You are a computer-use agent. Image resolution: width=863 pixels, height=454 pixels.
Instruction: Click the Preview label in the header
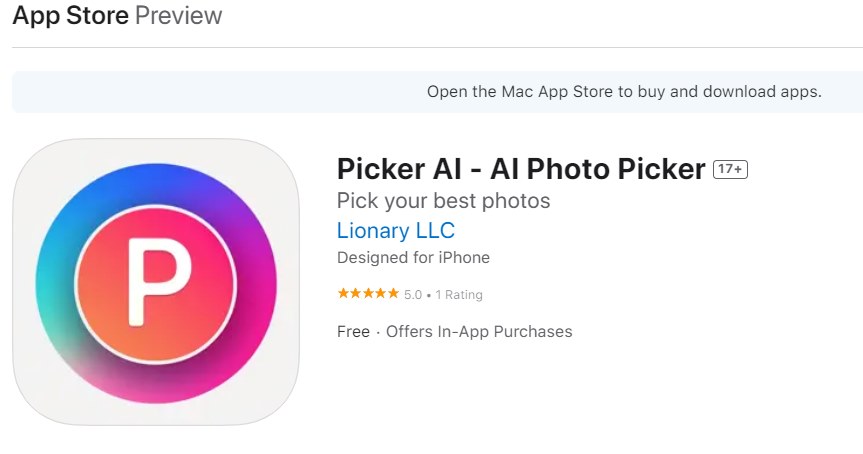178,16
